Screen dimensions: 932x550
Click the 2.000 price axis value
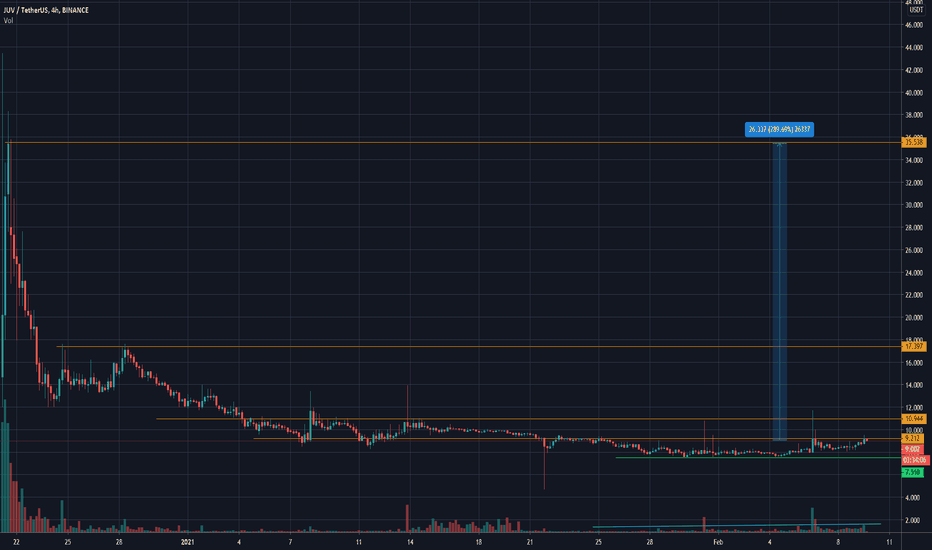(914, 520)
